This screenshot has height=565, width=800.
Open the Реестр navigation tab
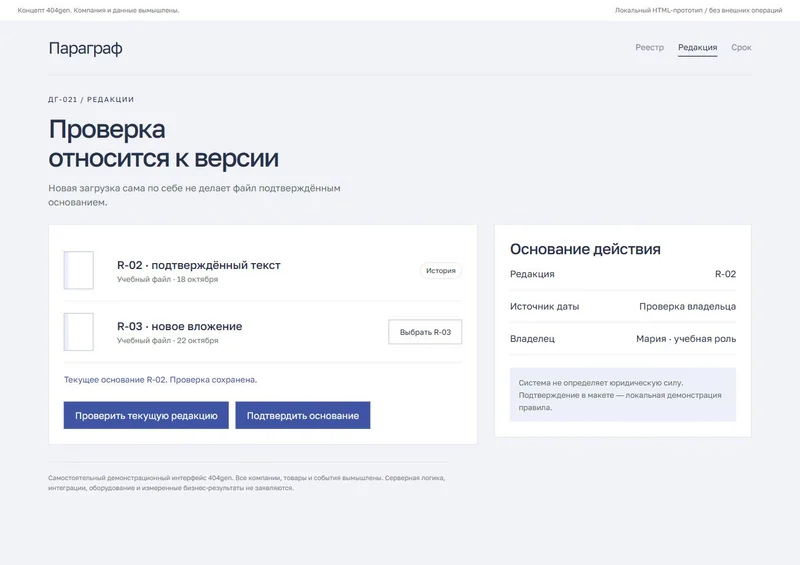(x=649, y=47)
